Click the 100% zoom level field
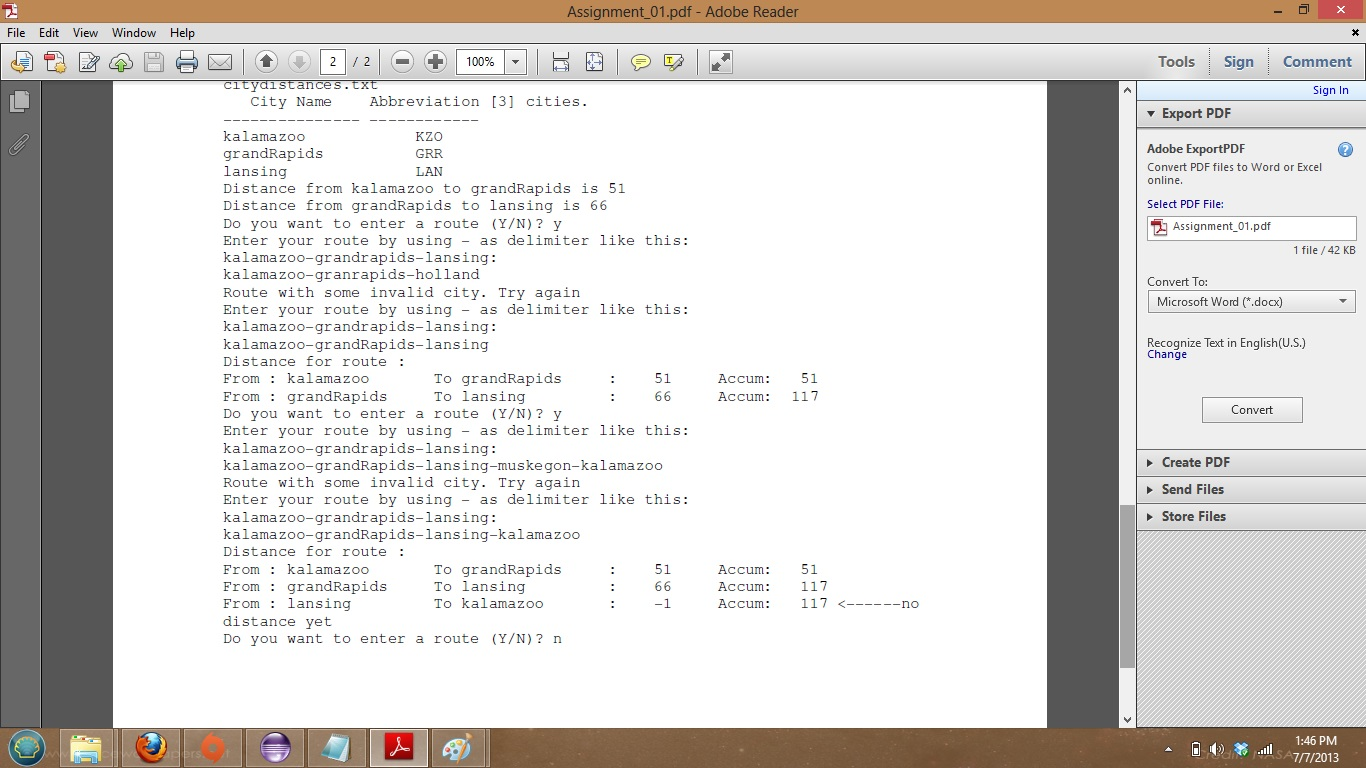 pyautogui.click(x=480, y=62)
